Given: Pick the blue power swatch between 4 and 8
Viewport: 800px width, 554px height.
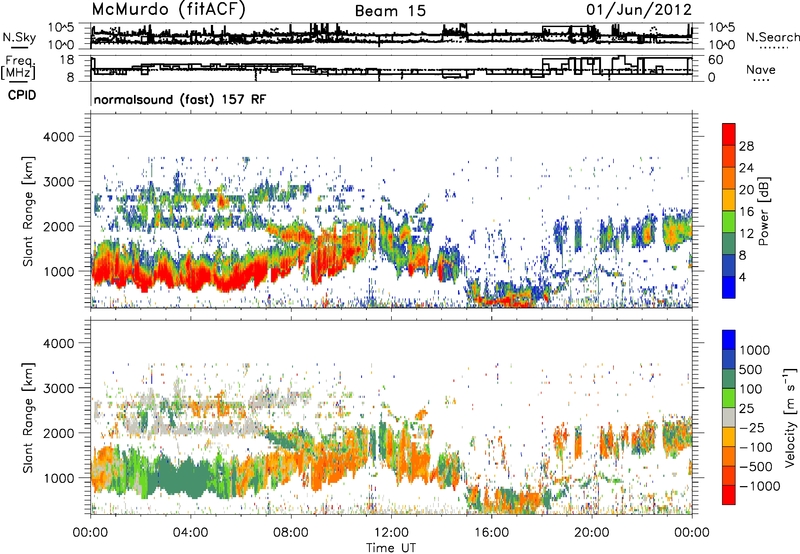Looking at the screenshot, I should [729, 266].
